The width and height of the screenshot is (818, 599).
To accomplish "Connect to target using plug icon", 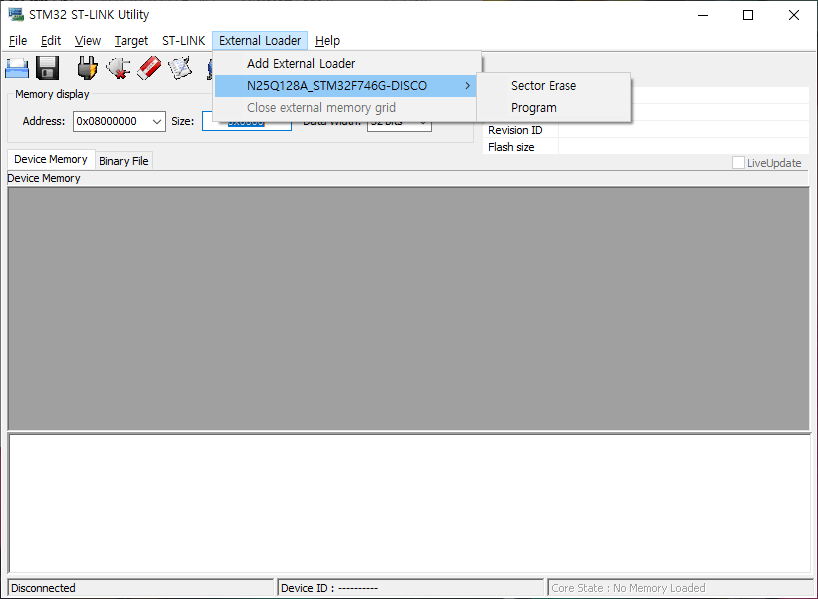I will 87,68.
